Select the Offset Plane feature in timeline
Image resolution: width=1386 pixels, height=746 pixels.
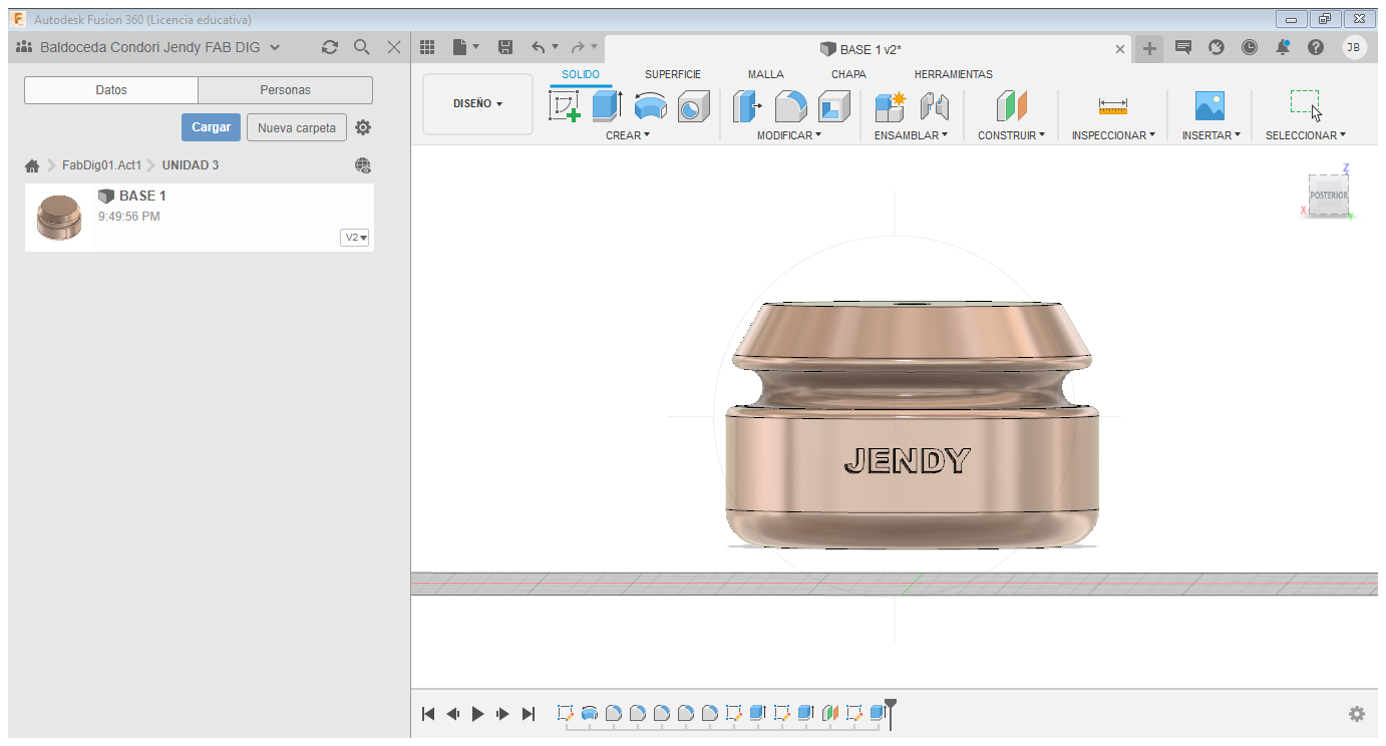tap(830, 713)
